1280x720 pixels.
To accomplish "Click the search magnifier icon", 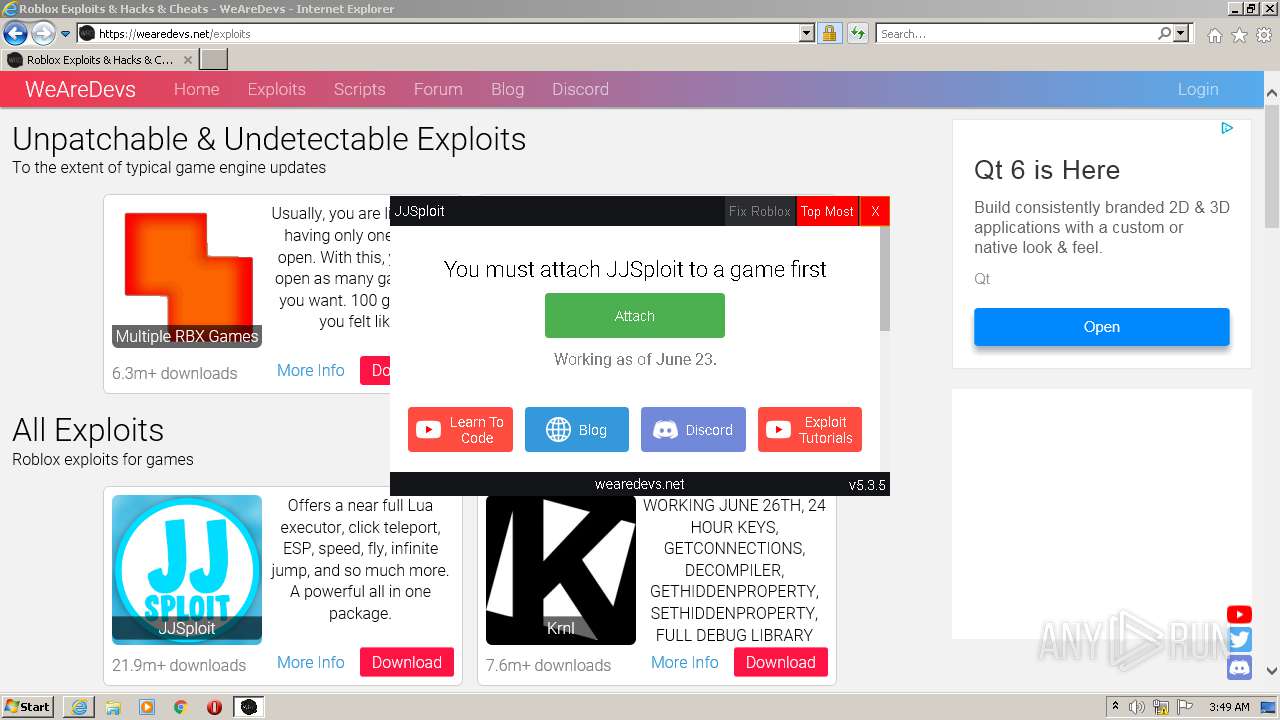I will (1164, 33).
